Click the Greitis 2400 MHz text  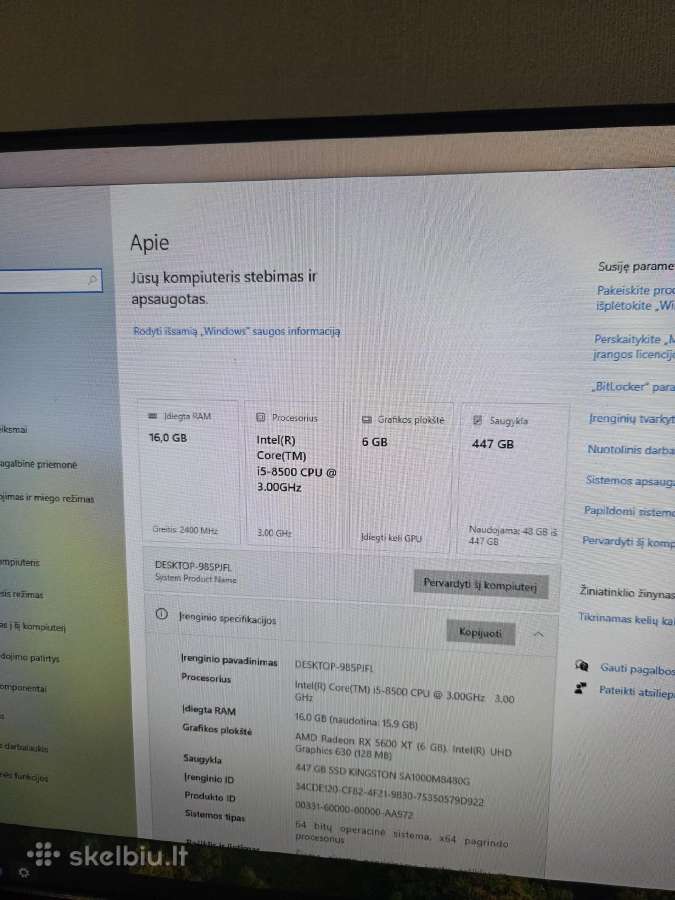[185, 530]
